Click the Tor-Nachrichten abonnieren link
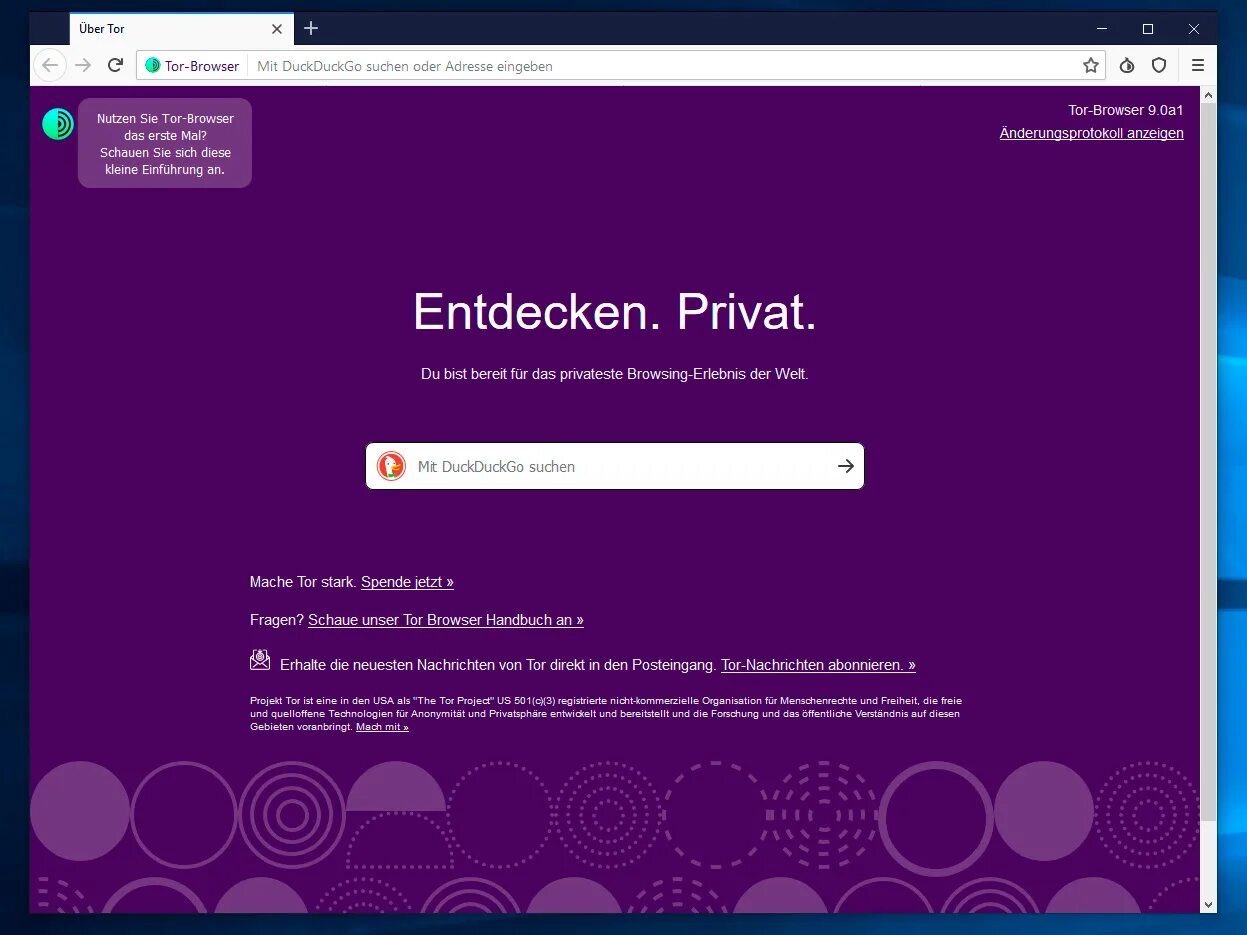The height and width of the screenshot is (935, 1247). 818,665
